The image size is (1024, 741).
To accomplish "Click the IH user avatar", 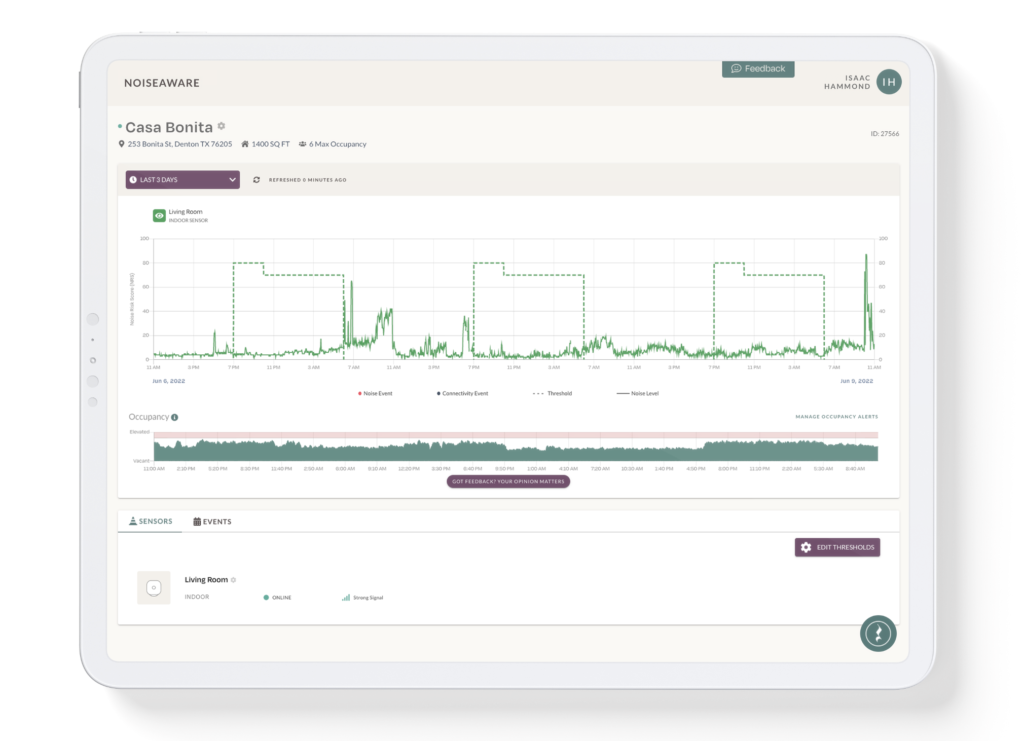I will tap(889, 82).
